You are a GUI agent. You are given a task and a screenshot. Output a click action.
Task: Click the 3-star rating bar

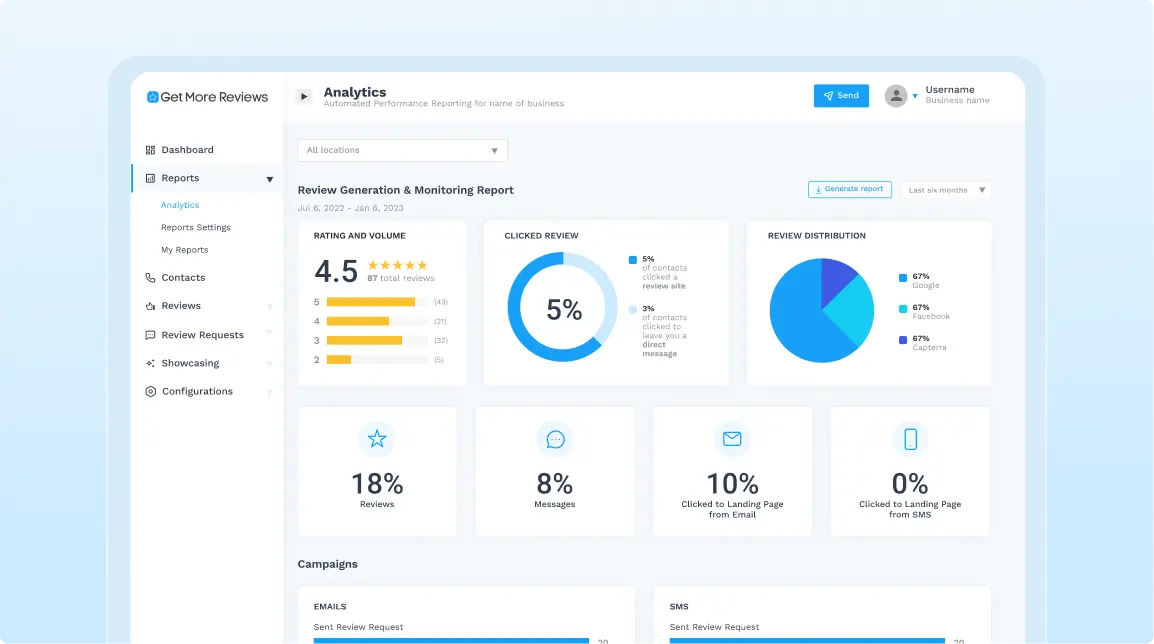point(377,340)
